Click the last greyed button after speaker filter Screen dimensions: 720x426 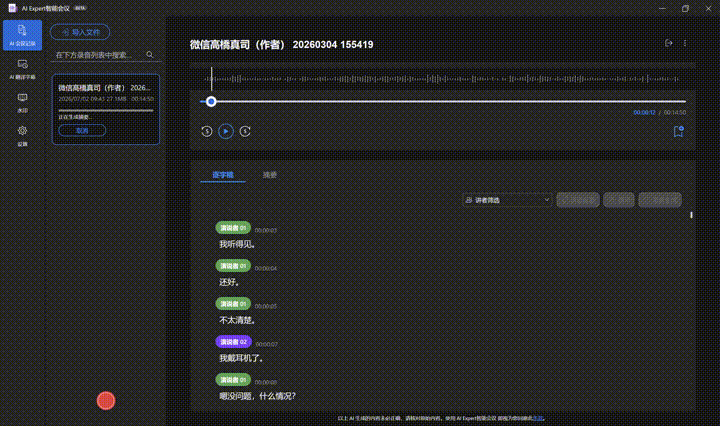click(x=660, y=200)
